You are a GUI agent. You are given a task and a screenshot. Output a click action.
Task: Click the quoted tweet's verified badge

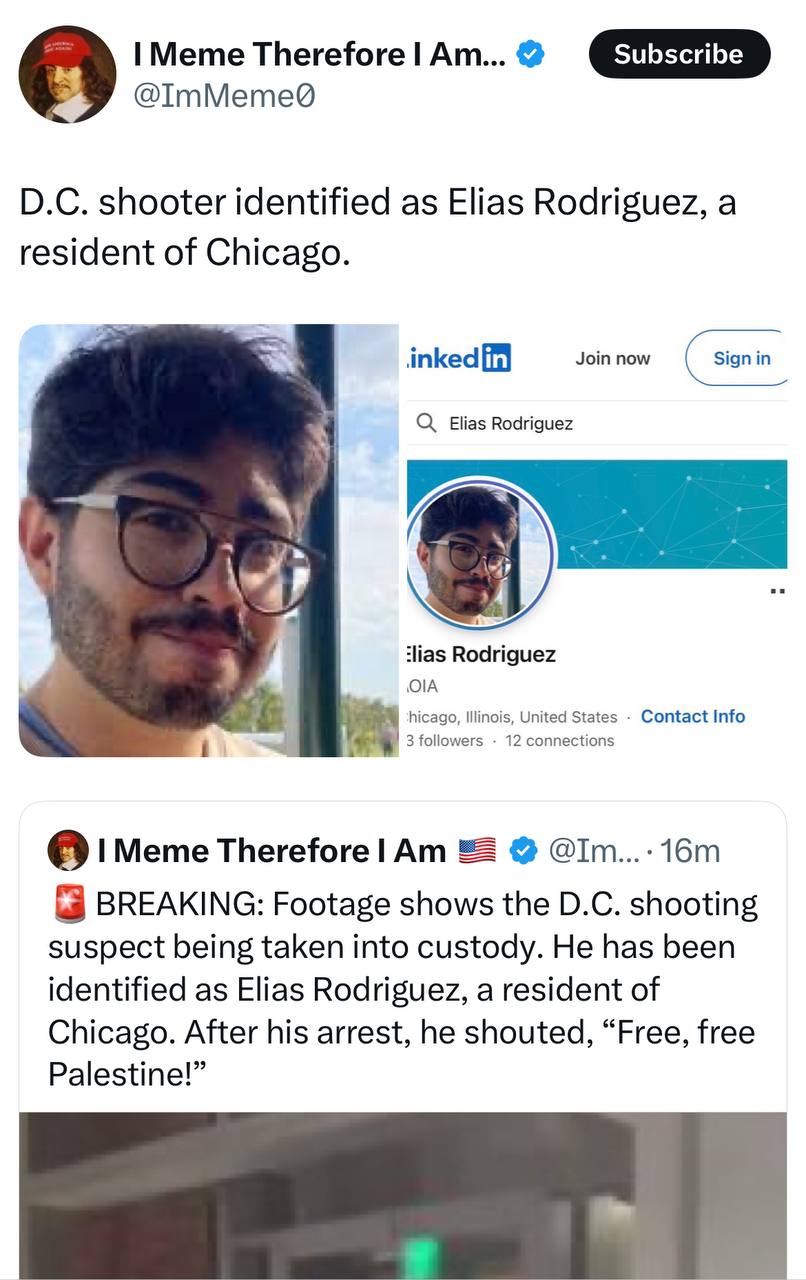pos(521,851)
